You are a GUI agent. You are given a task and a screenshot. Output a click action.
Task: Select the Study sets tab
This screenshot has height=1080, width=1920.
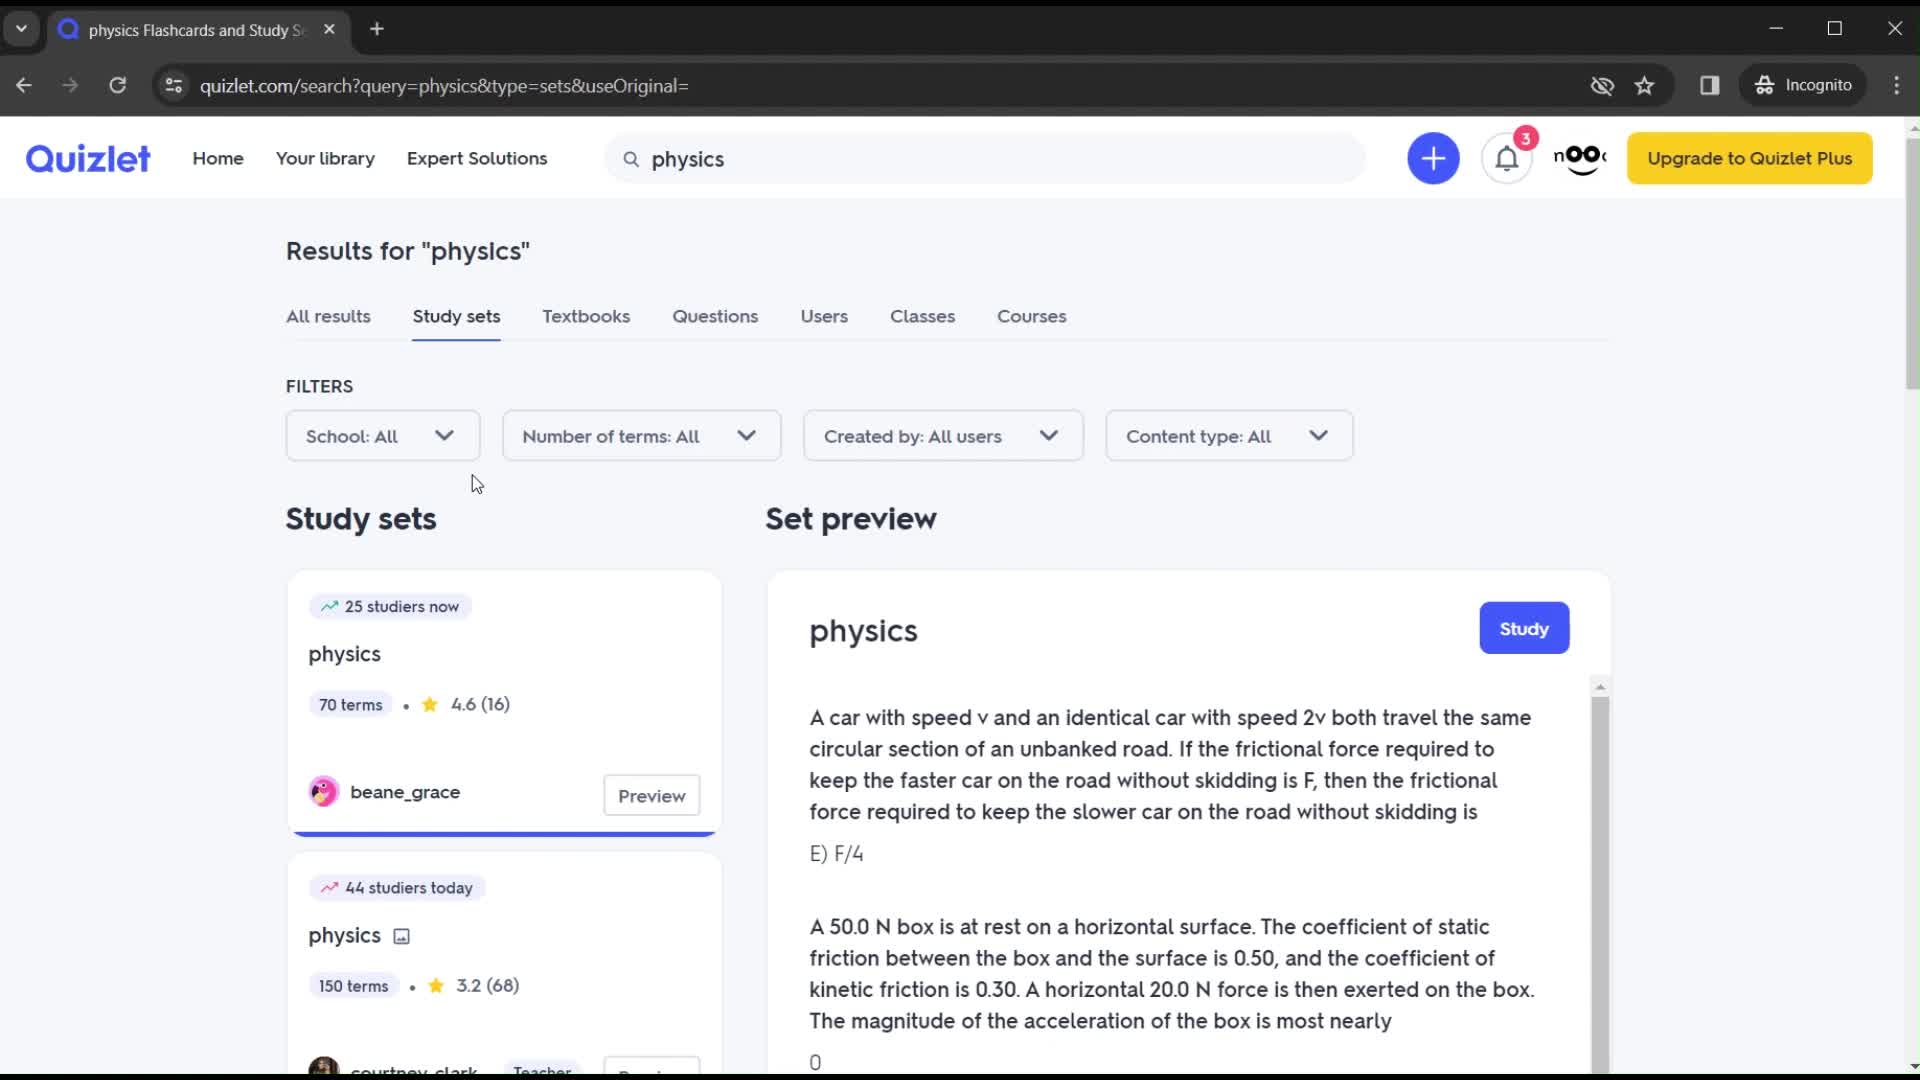coord(456,316)
